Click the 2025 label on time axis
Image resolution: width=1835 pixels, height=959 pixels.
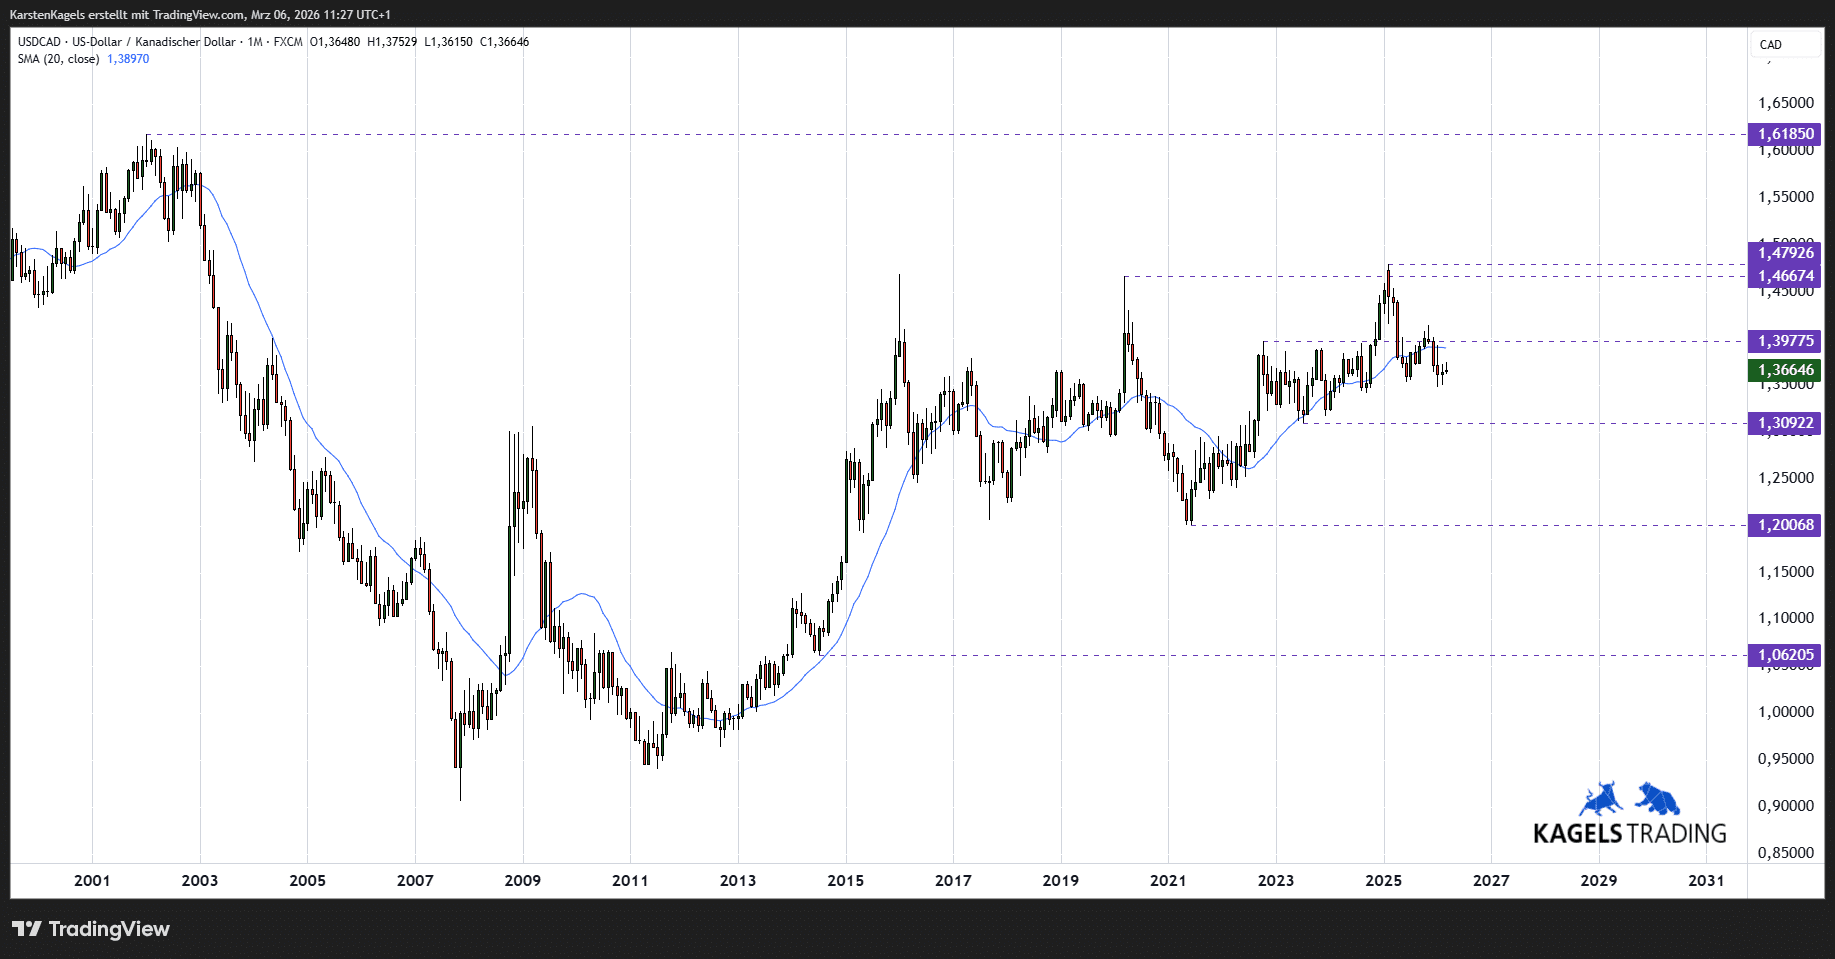coord(1383,881)
